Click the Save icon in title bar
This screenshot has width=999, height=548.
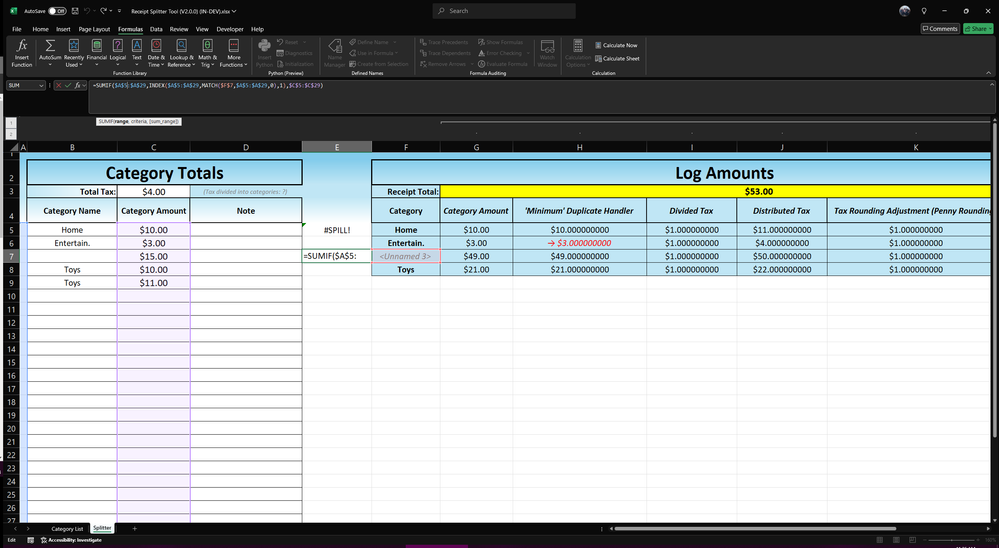tap(75, 11)
